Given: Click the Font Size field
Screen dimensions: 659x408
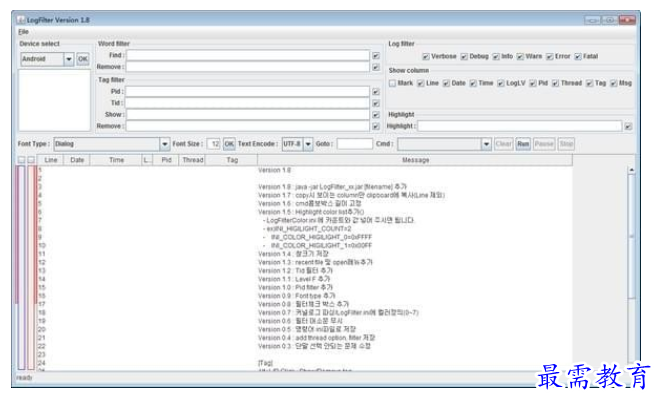Looking at the screenshot, I should pyautogui.click(x=214, y=144).
